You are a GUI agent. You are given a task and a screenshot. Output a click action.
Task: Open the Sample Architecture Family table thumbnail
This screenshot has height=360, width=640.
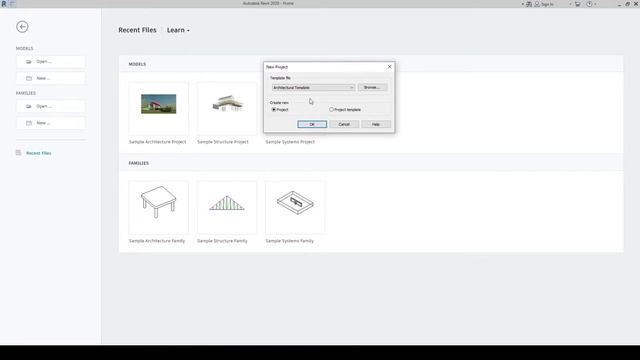pos(158,207)
